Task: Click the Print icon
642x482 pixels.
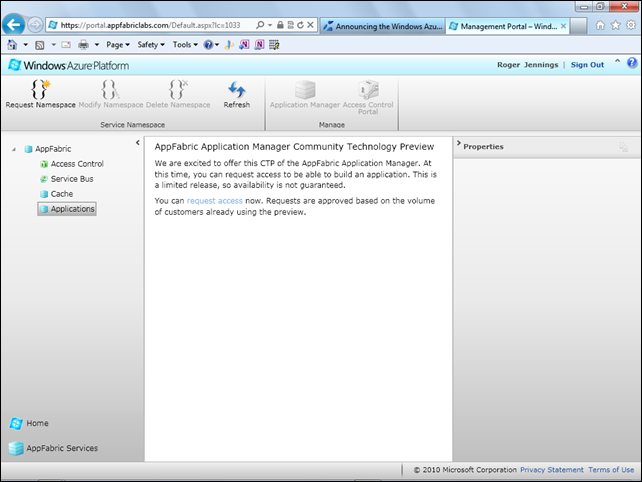Action: (83, 45)
